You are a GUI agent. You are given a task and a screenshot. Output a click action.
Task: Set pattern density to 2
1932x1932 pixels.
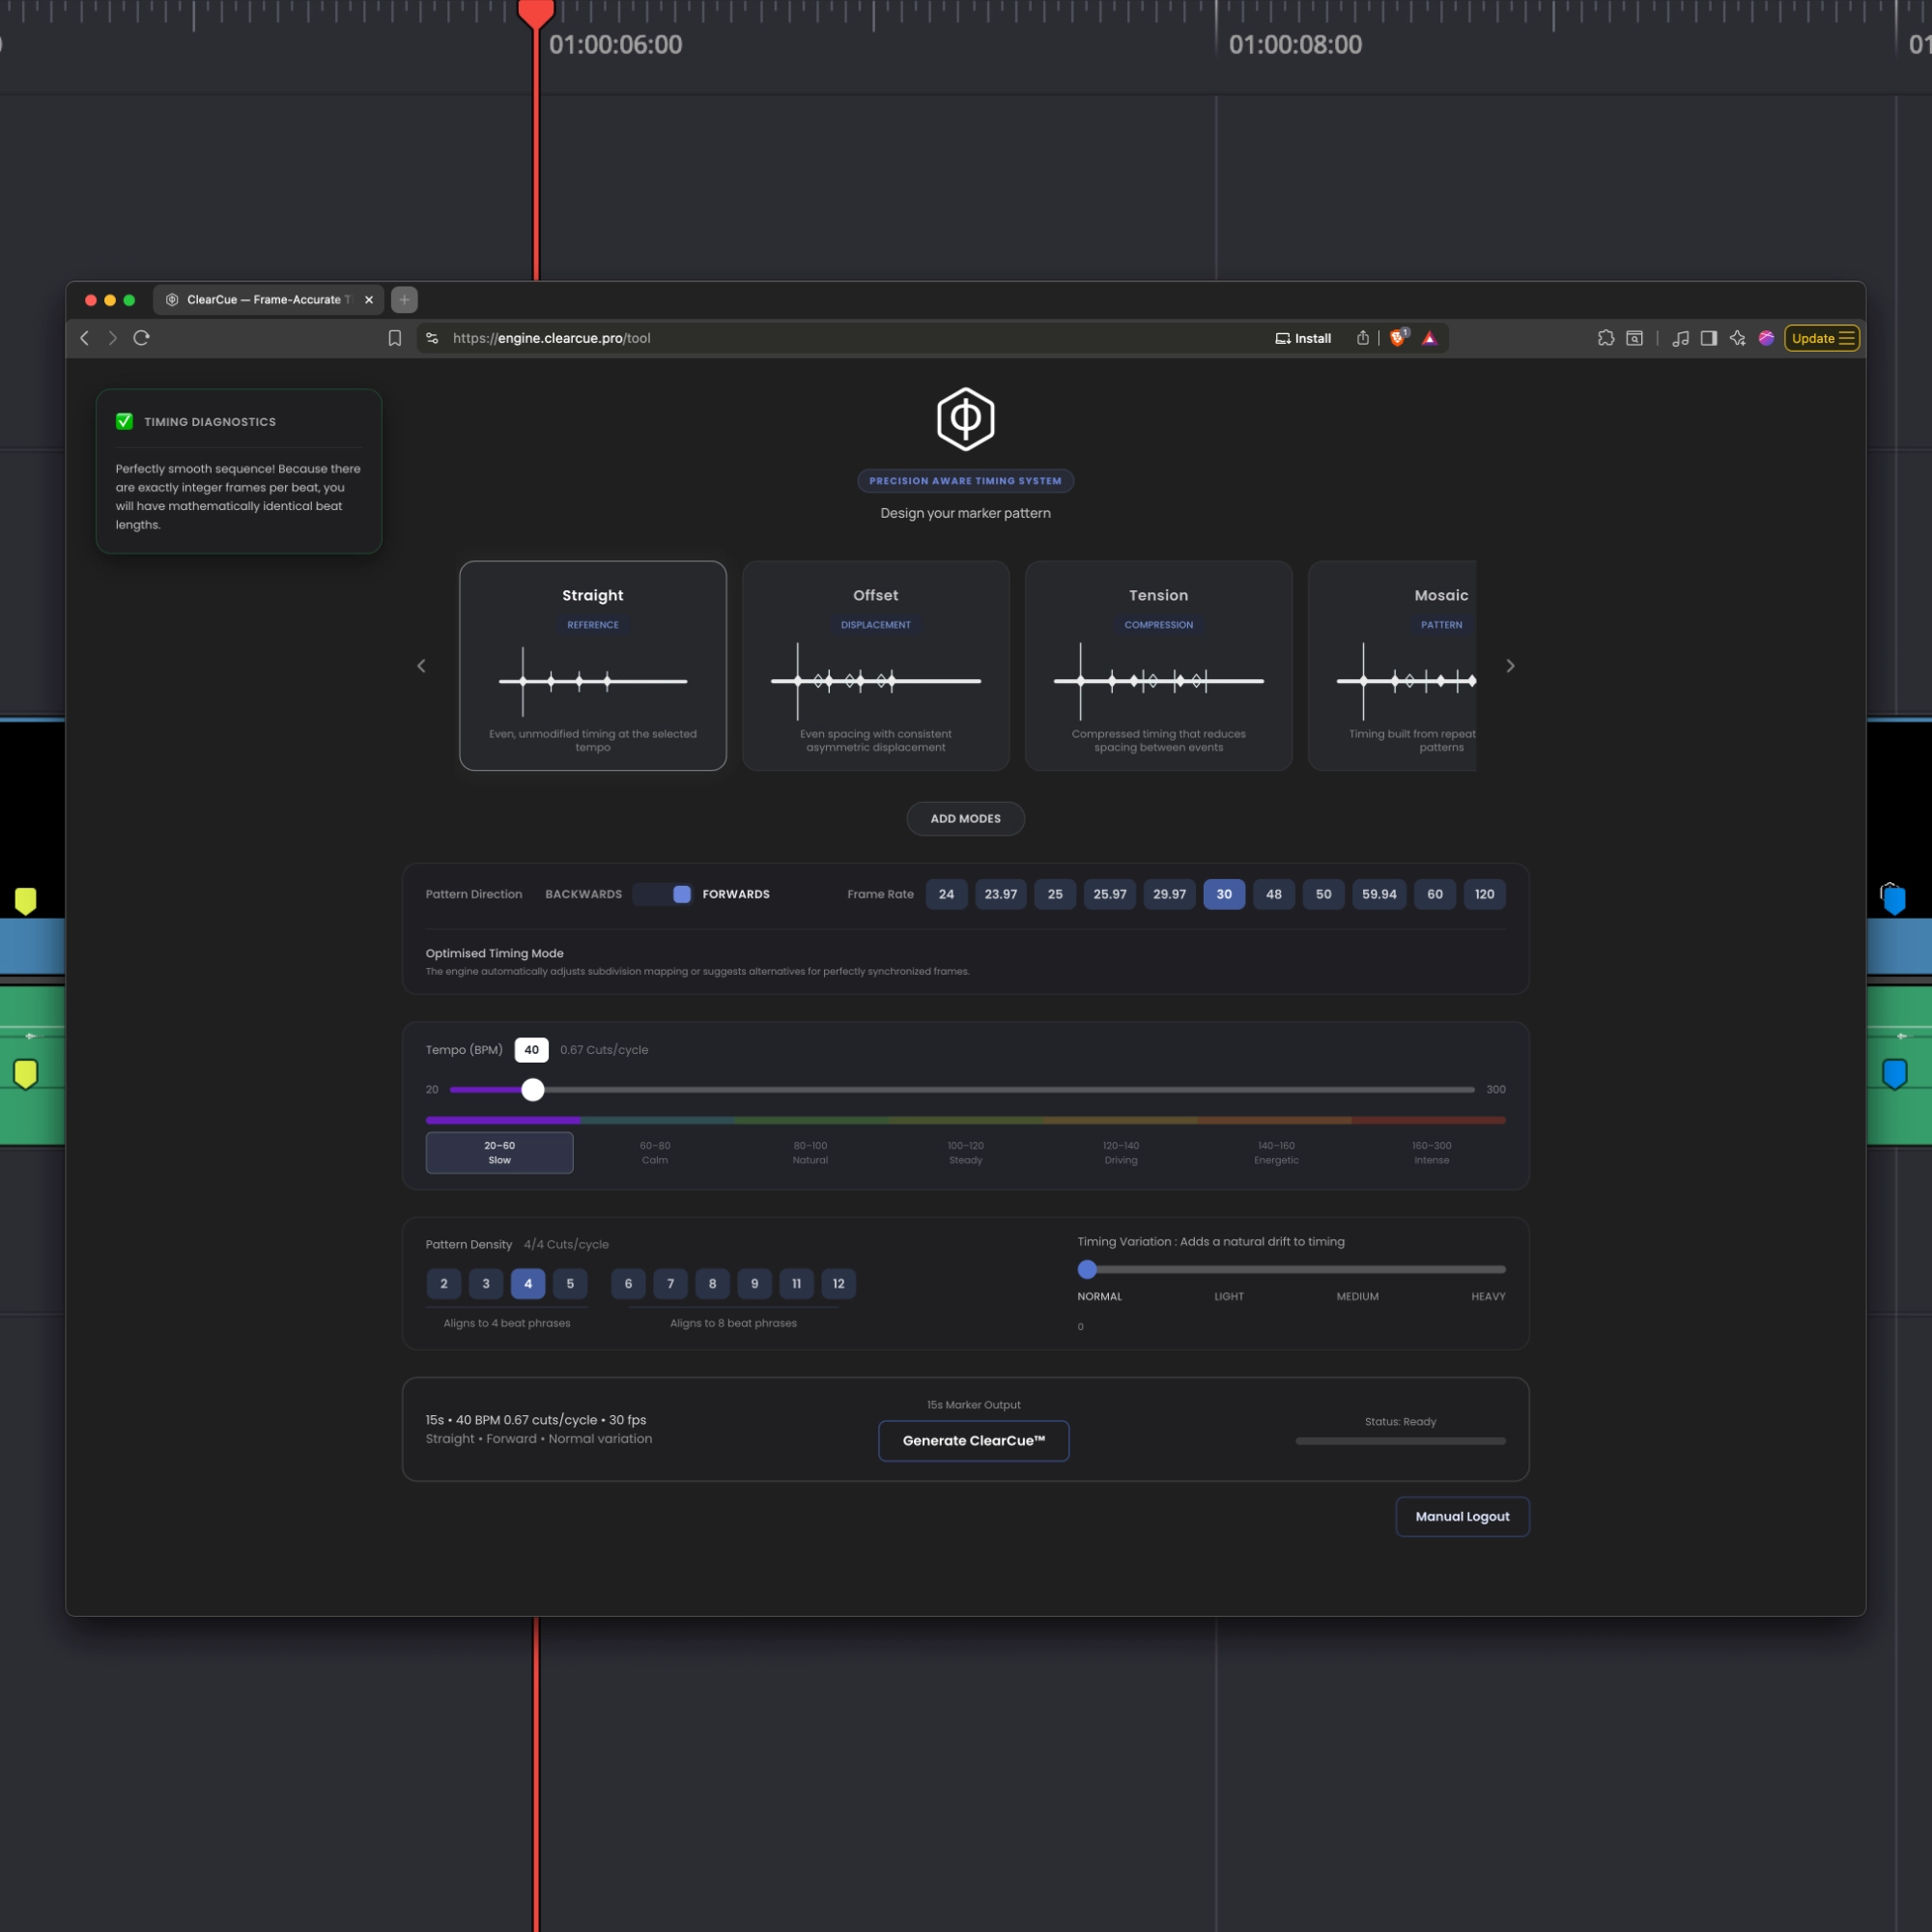point(444,1283)
